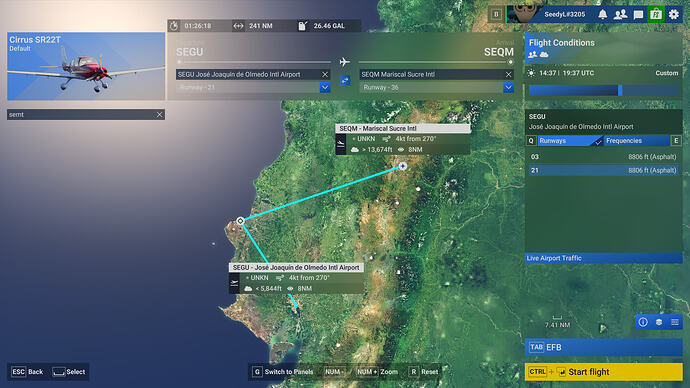690x388 pixels.
Task: Expand the departure Runway - 21 dropdown
Action: click(x=325, y=87)
